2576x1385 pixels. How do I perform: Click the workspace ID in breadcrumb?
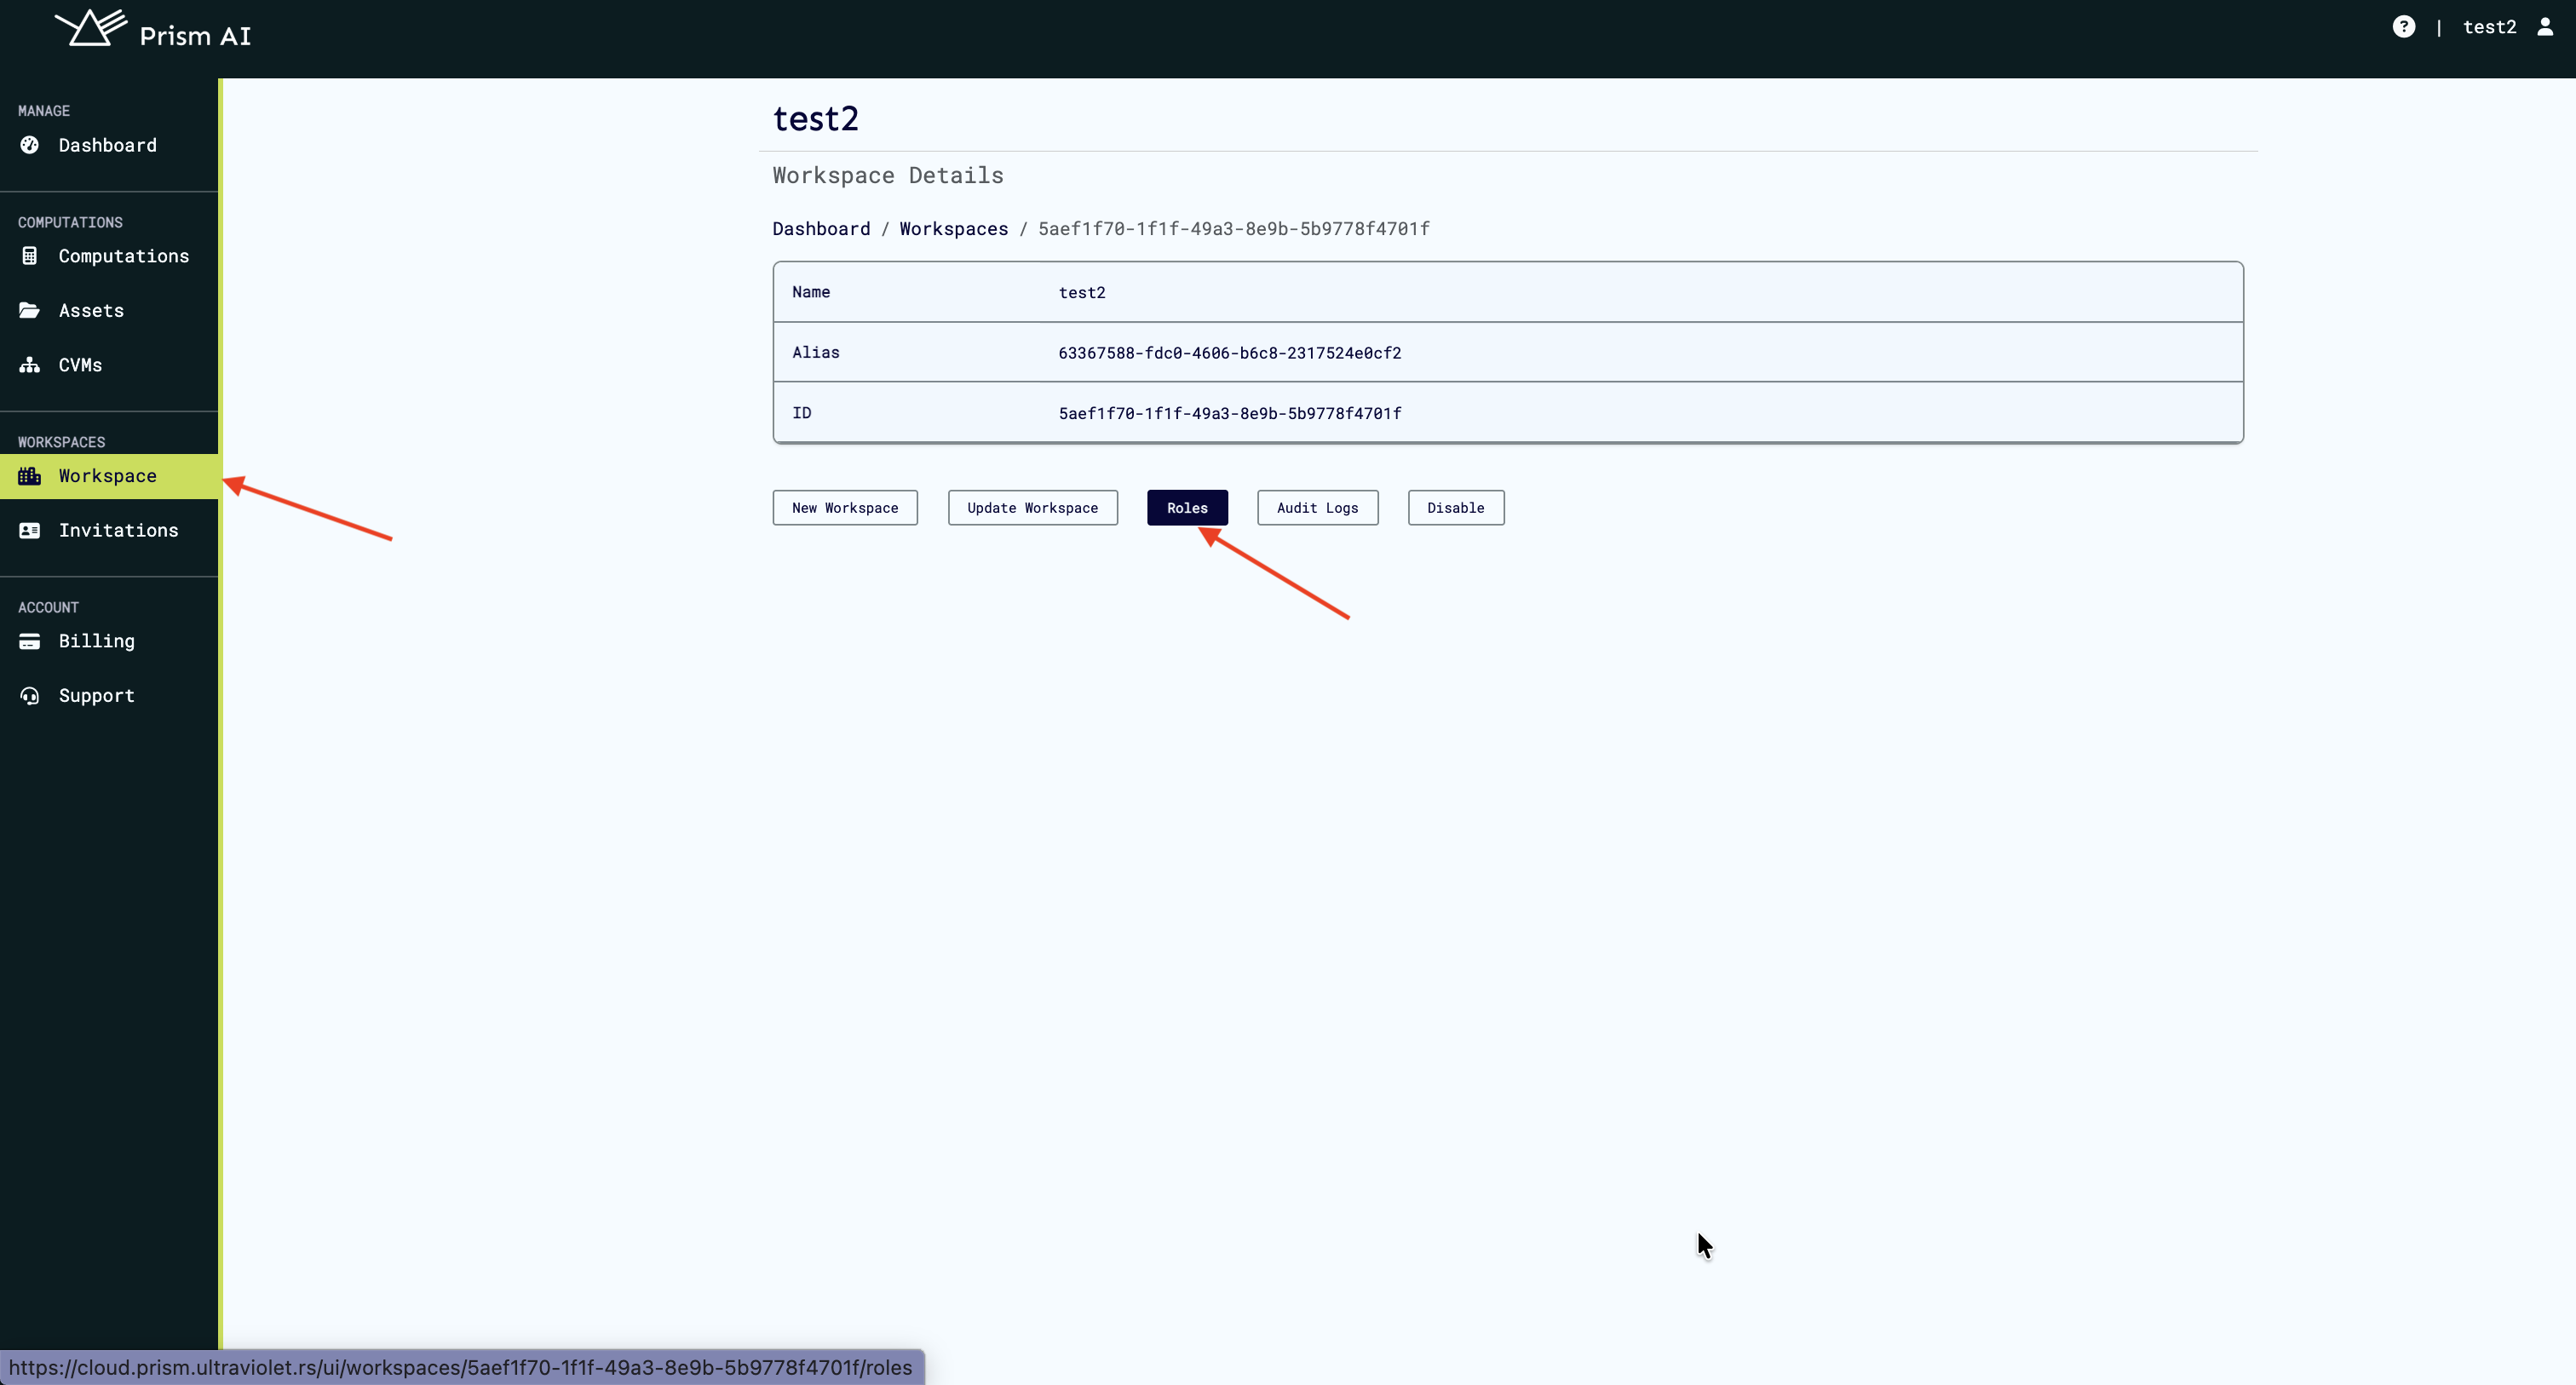point(1234,229)
